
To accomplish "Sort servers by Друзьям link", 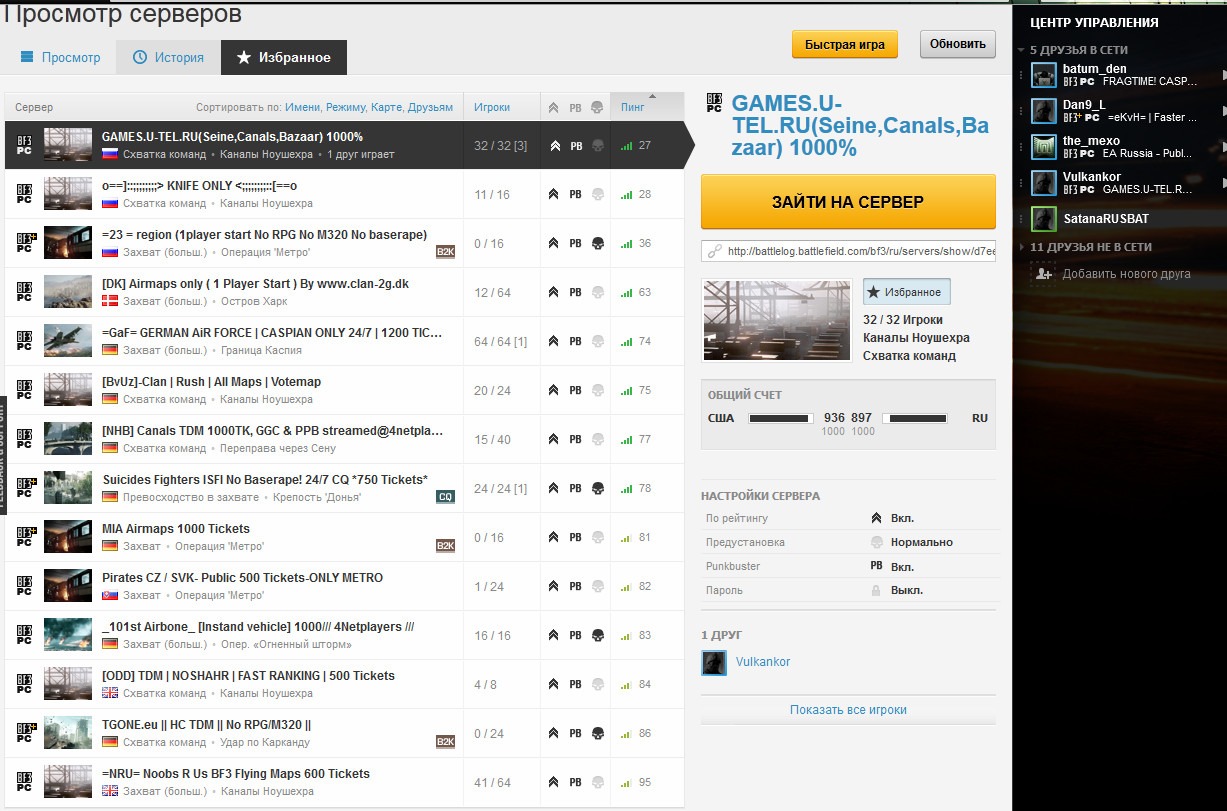I will pos(430,107).
